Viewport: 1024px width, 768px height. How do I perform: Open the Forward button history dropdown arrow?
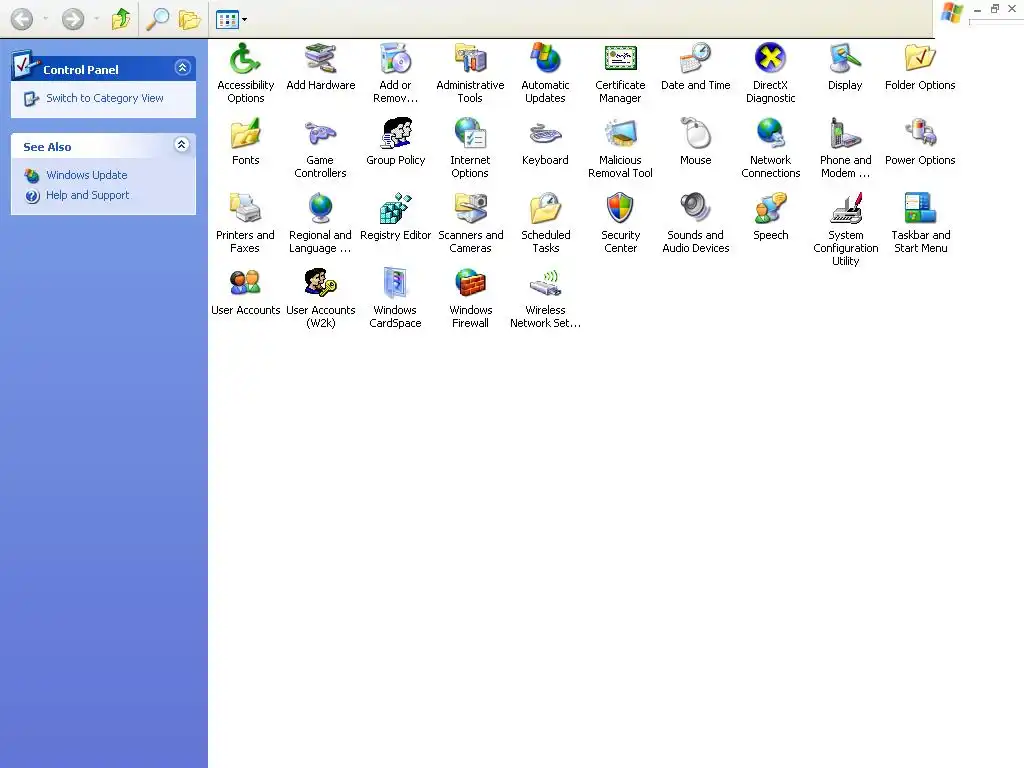click(96, 19)
